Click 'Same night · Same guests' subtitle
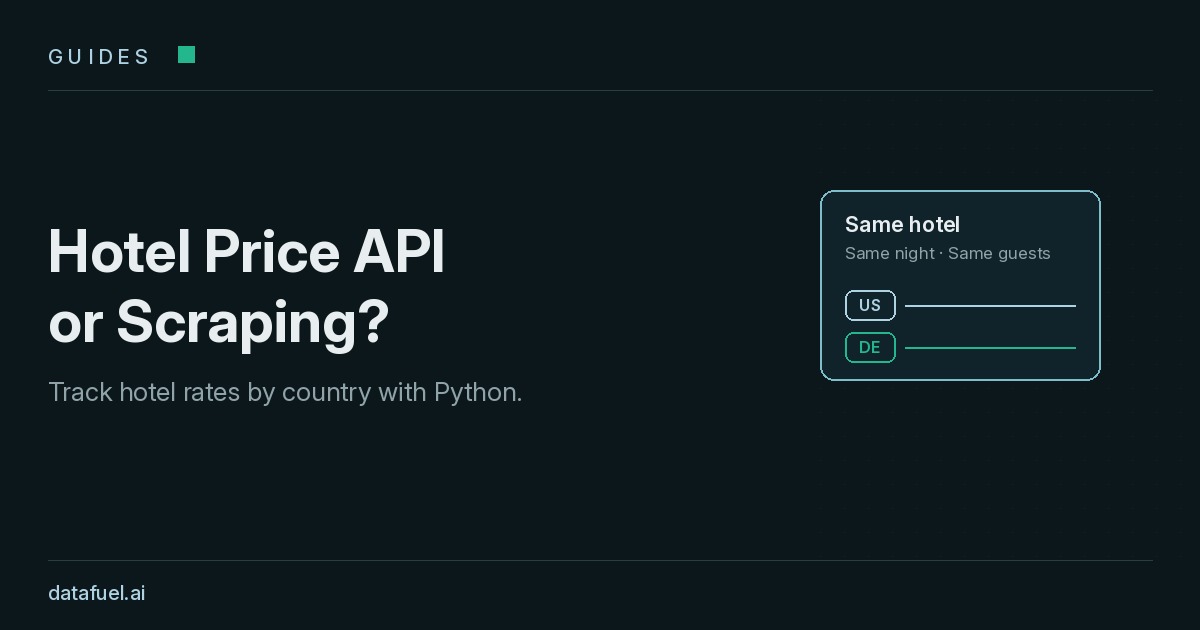Image resolution: width=1200 pixels, height=630 pixels. pyautogui.click(x=948, y=253)
